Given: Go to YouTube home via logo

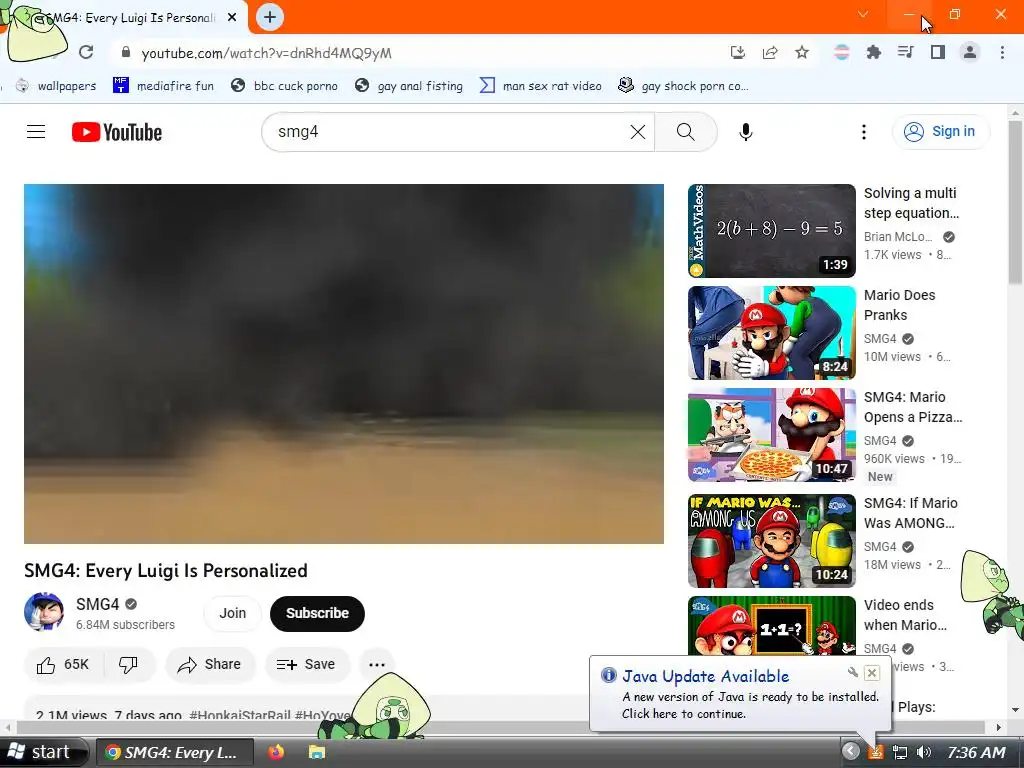Looking at the screenshot, I should tap(117, 132).
